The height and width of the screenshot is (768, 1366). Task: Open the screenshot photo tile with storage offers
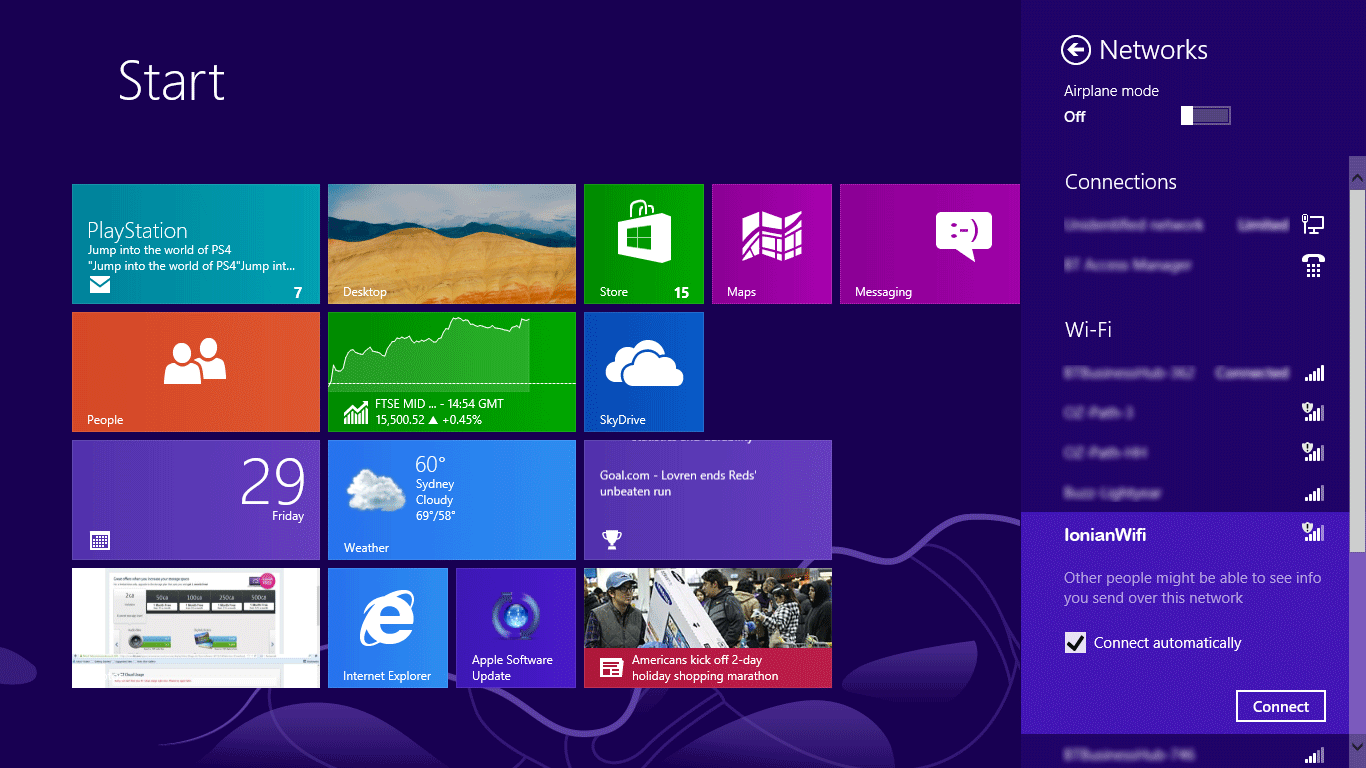pyautogui.click(x=196, y=628)
